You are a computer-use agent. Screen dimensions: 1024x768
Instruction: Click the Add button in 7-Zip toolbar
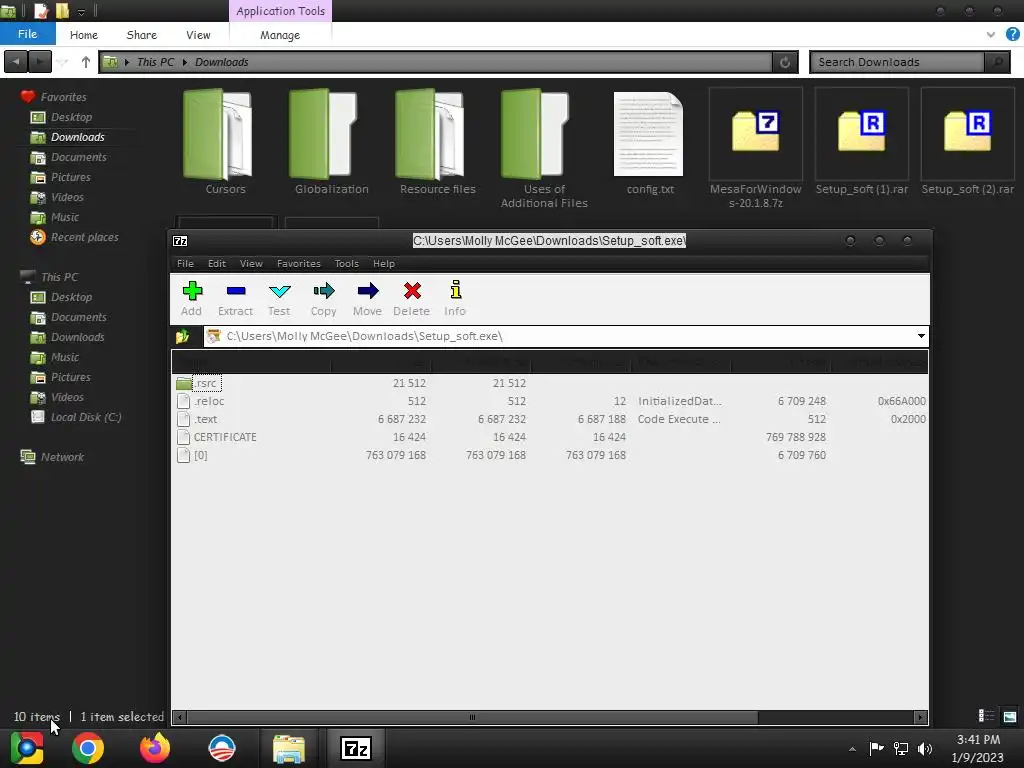click(191, 299)
